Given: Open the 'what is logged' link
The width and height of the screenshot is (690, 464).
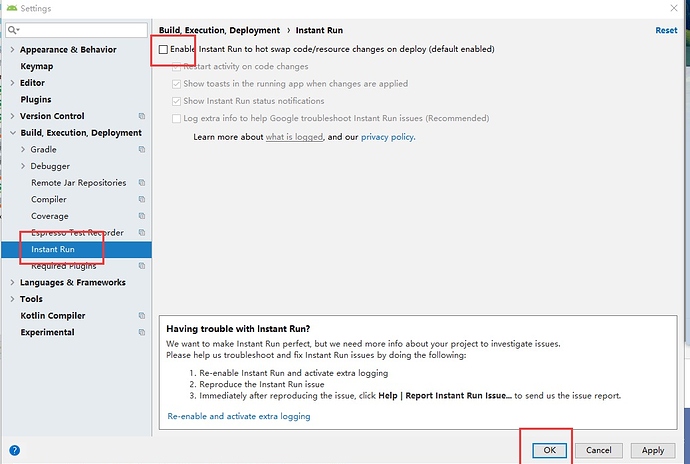Looking at the screenshot, I should 294,137.
